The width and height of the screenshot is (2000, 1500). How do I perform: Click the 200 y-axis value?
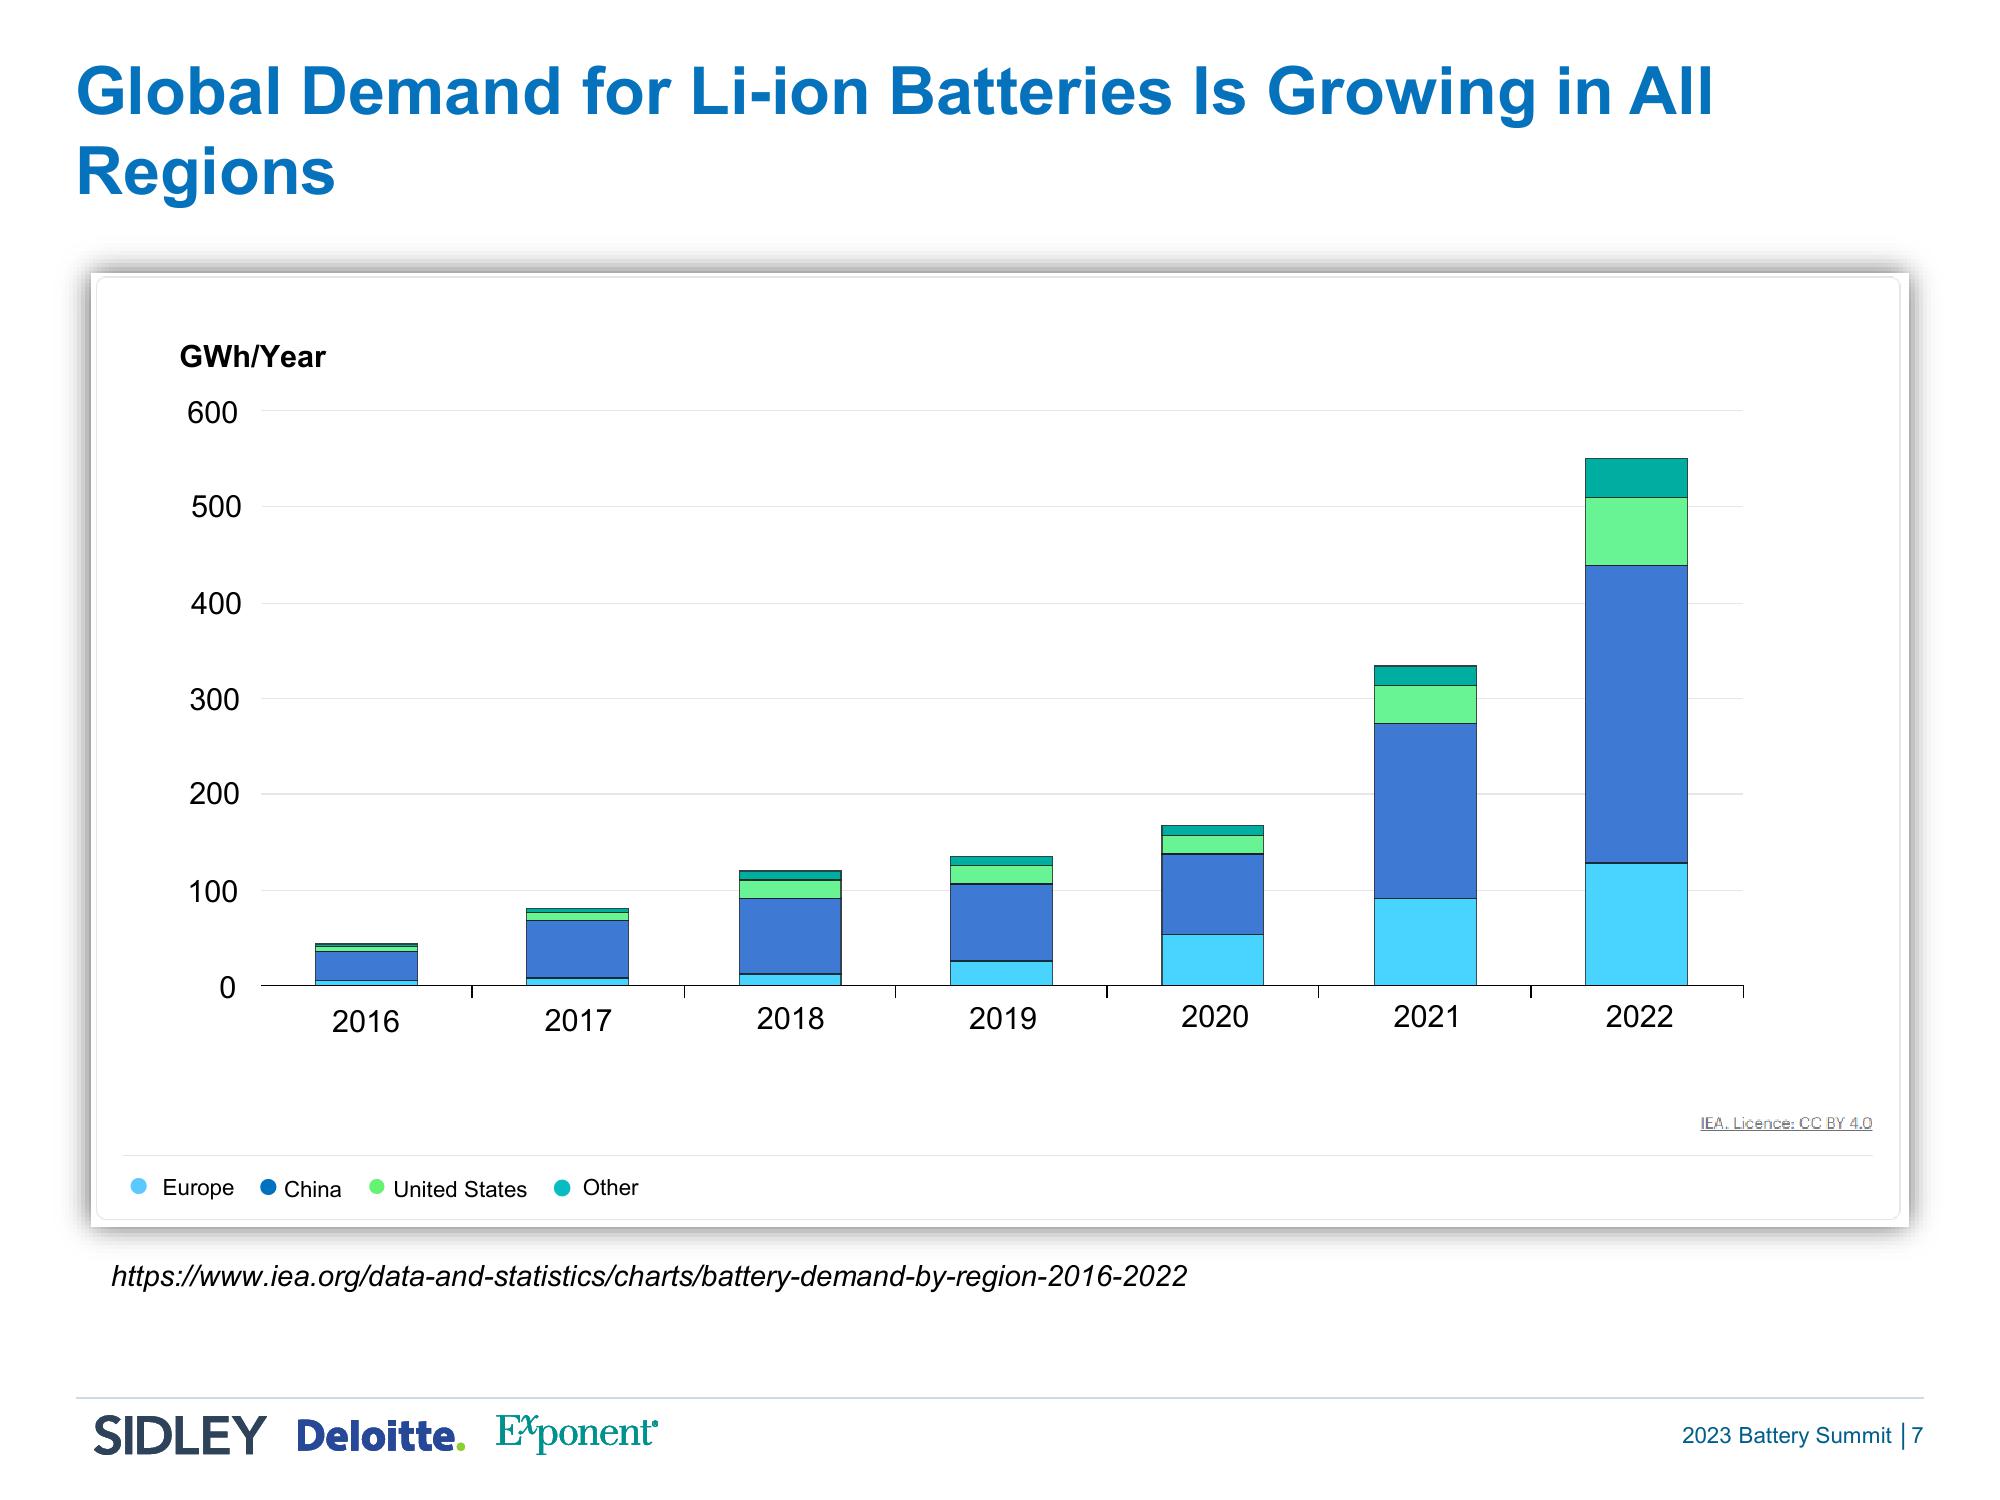click(215, 794)
